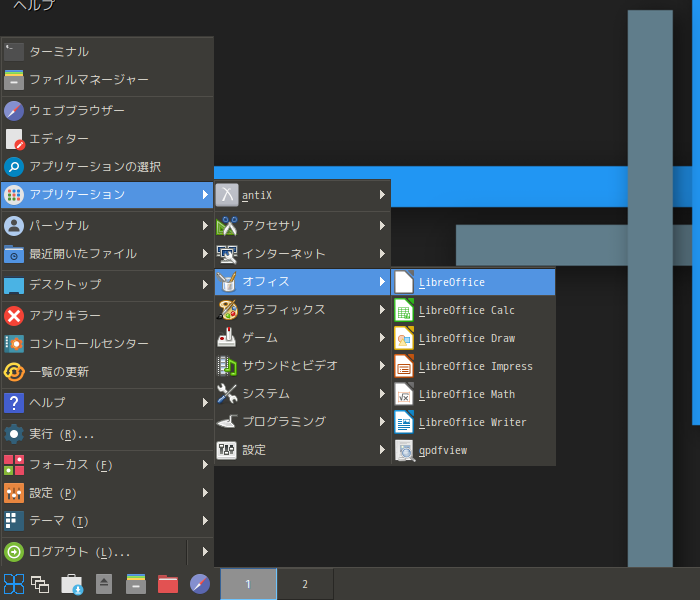The image size is (700, 600).
Task: Click the terminal icon in menu
Action: [x=14, y=52]
